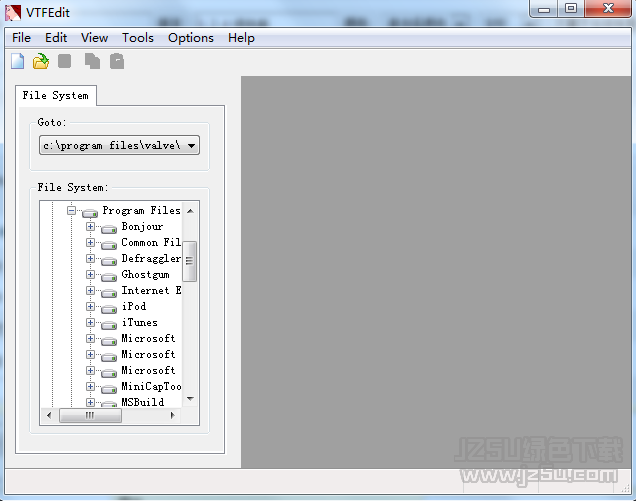
Task: Expand the Bonjour folder node
Action: pyautogui.click(x=90, y=226)
